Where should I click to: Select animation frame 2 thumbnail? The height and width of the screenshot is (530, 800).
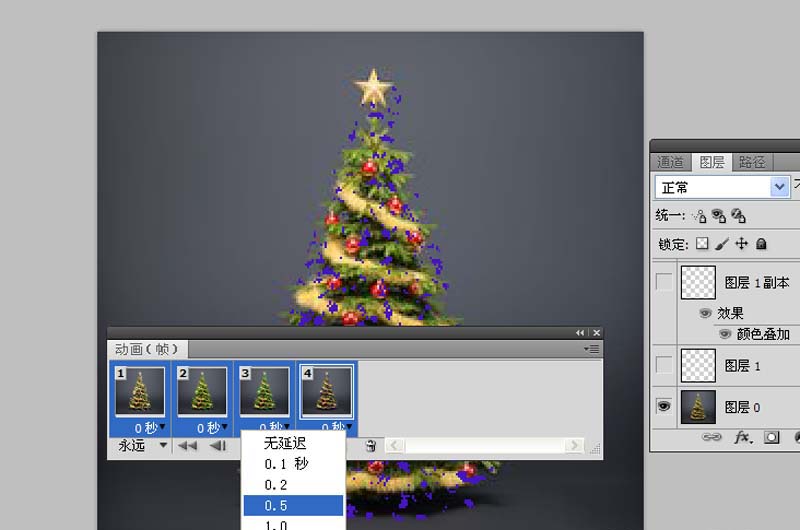pos(202,391)
